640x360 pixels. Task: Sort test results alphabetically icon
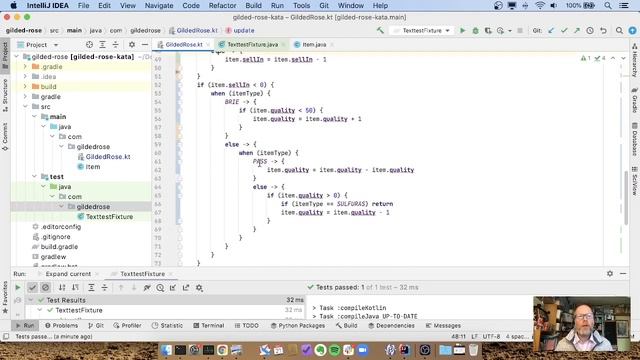[x=62, y=288]
